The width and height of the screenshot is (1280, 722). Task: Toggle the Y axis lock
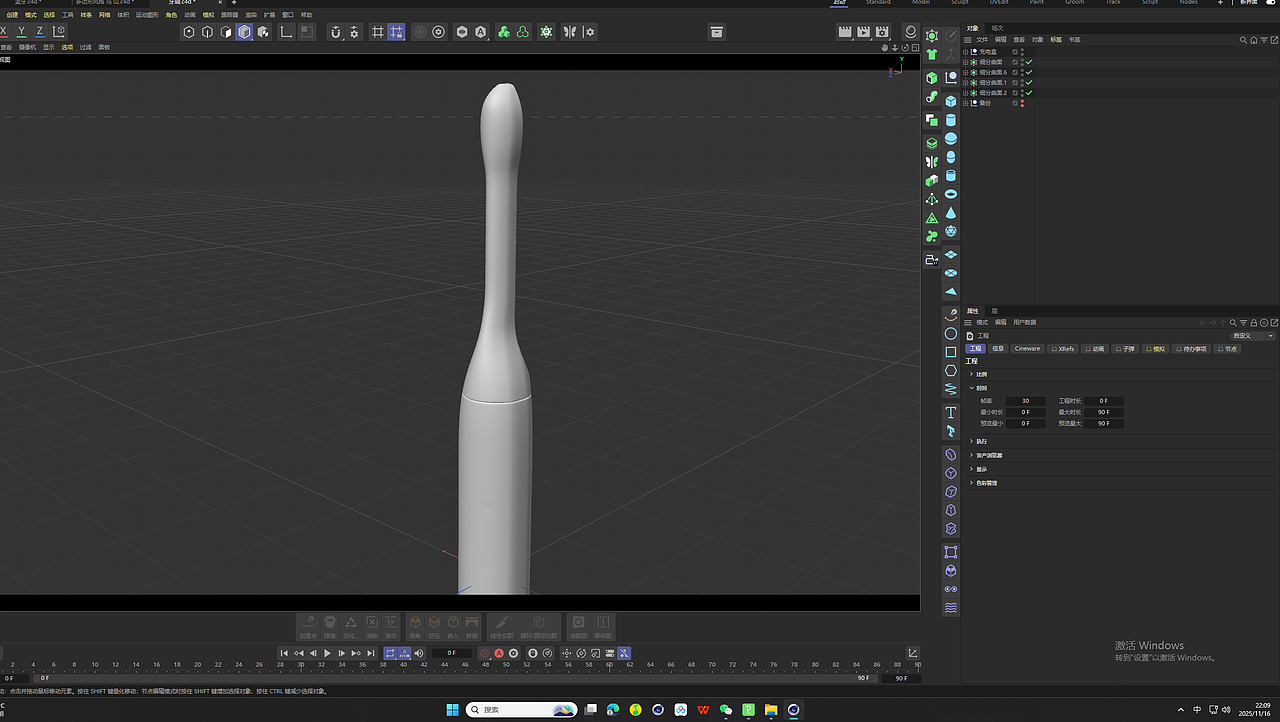click(21, 32)
